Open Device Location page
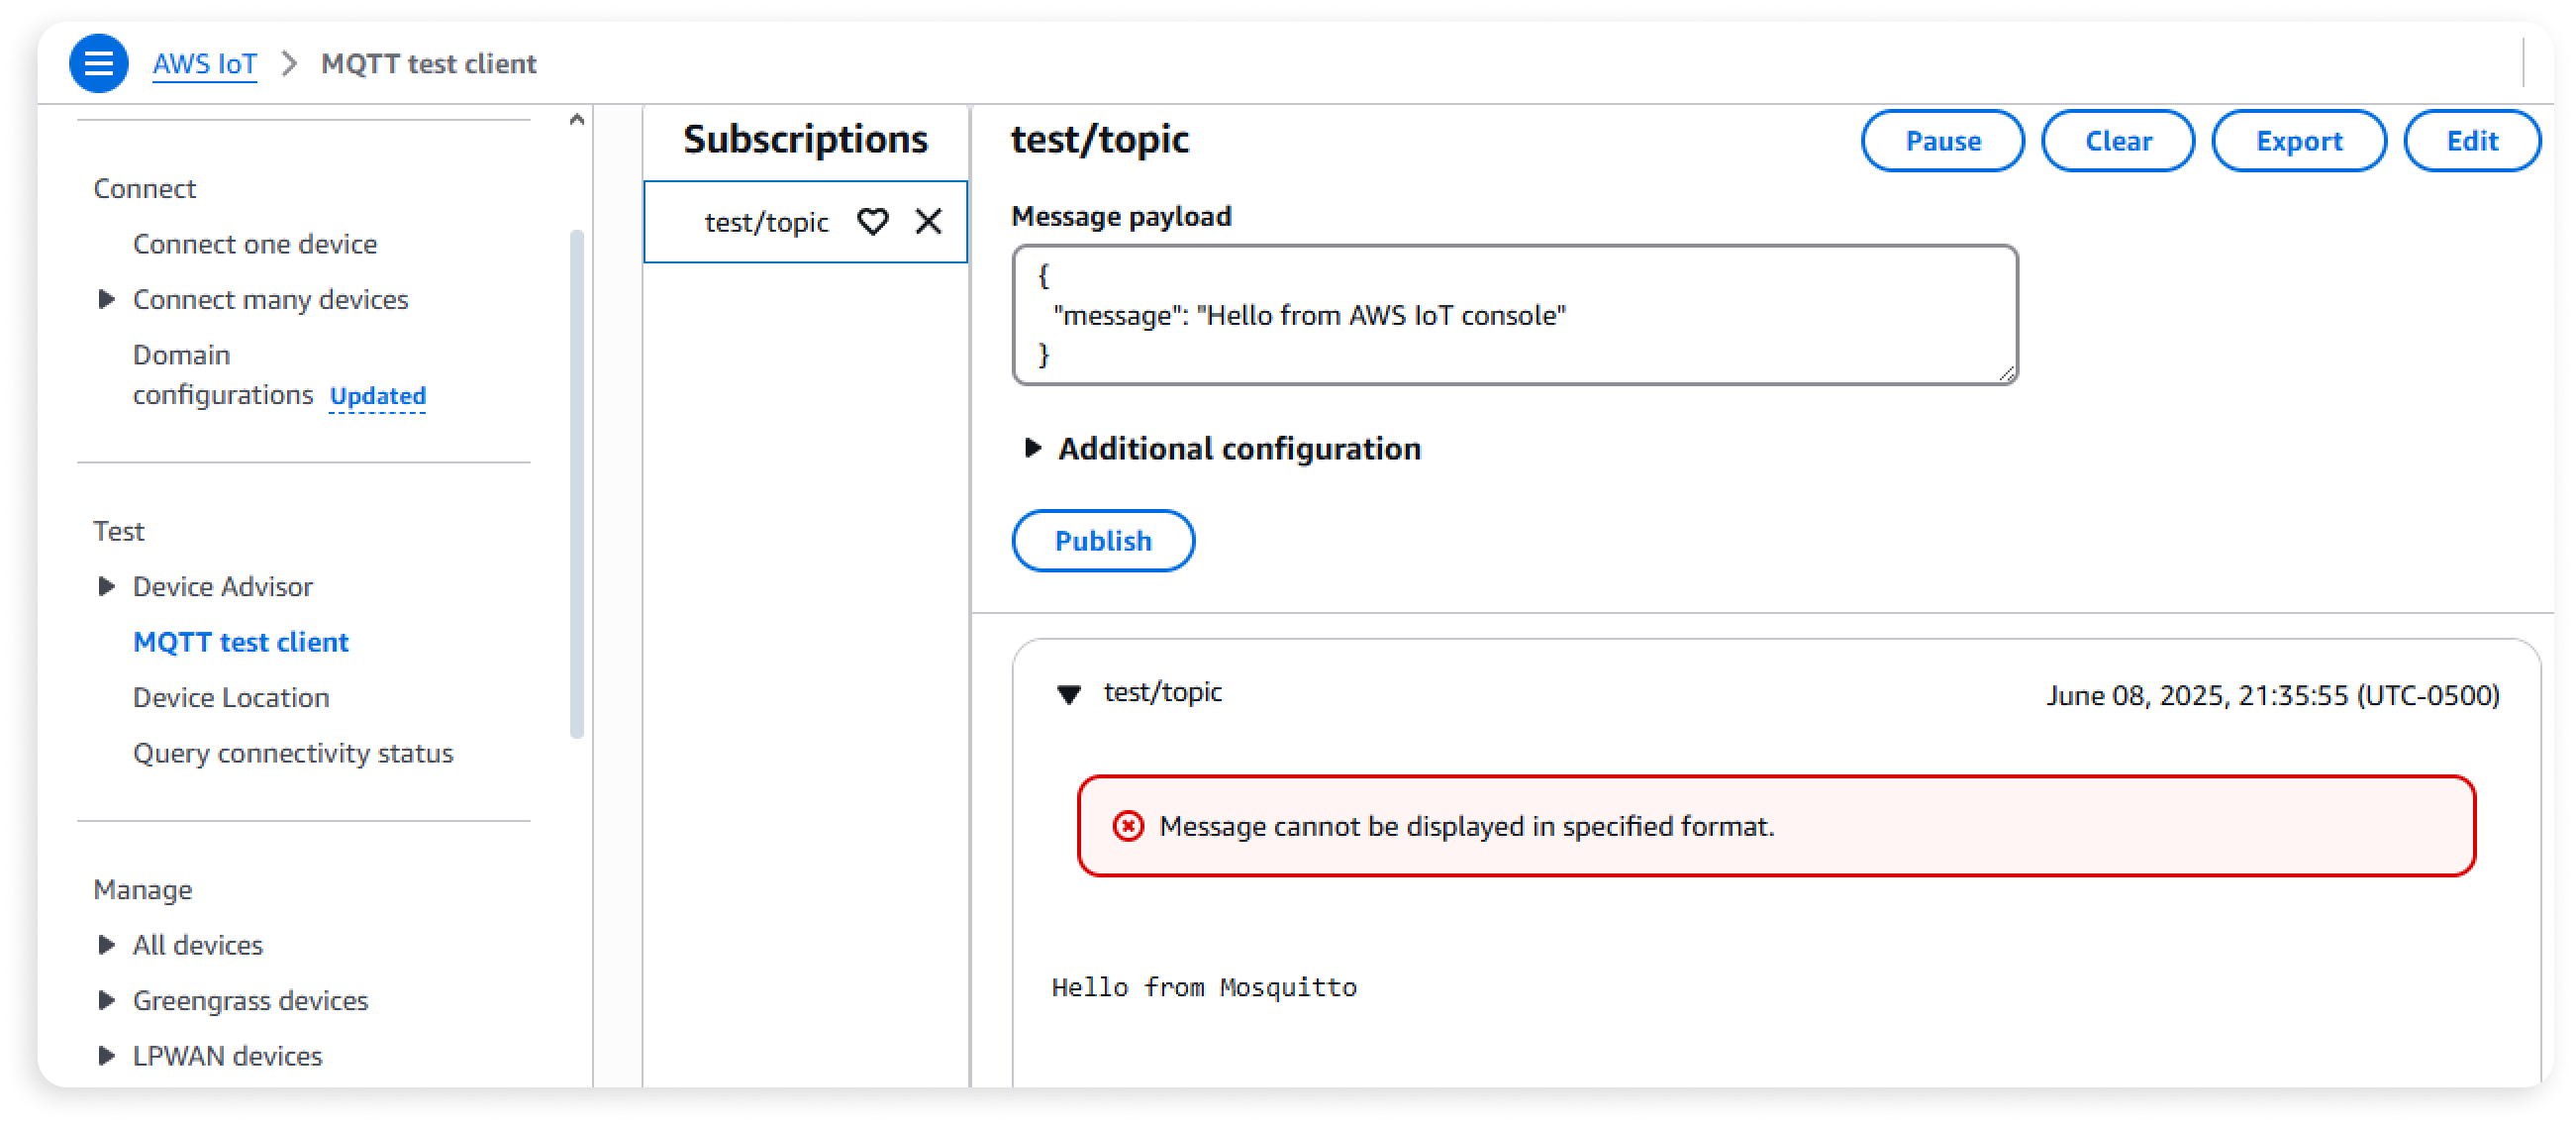2576x1125 pixels. pos(231,697)
